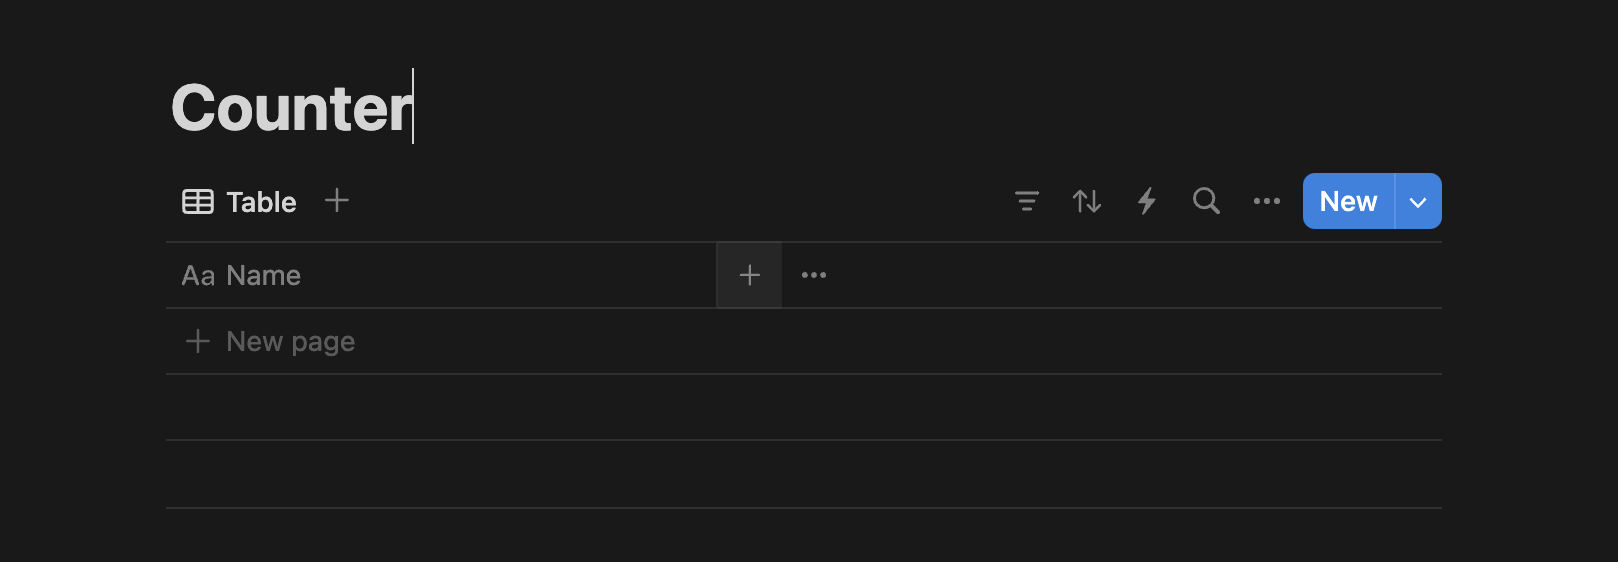This screenshot has height=562, width=1618.
Task: Open the Name column header menu
Action: [x=263, y=275]
